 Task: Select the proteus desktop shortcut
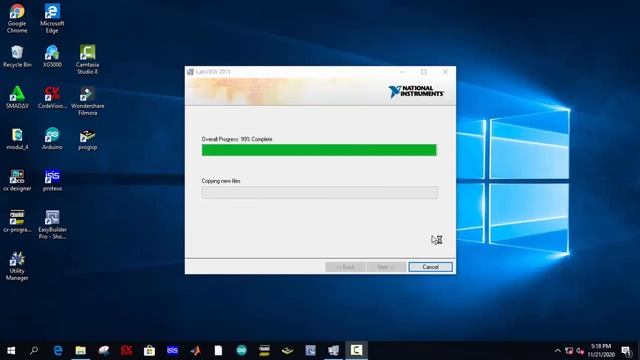(52, 180)
